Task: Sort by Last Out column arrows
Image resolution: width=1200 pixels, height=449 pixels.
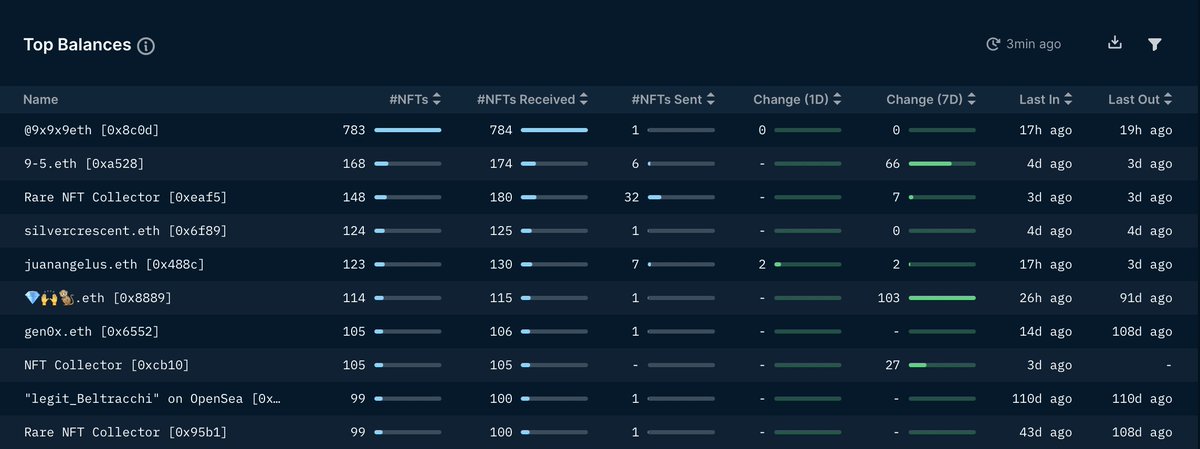Action: point(1169,100)
